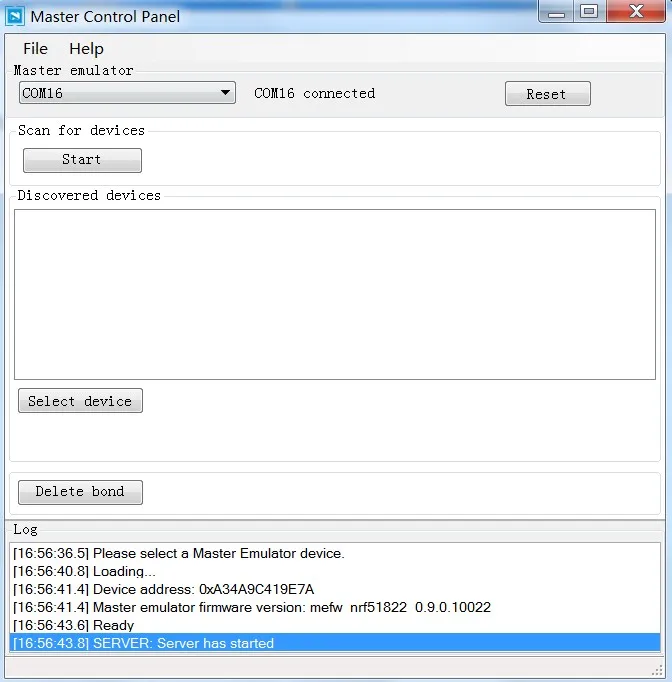Click the Delete bond button
This screenshot has height=682, width=672.
(x=80, y=492)
